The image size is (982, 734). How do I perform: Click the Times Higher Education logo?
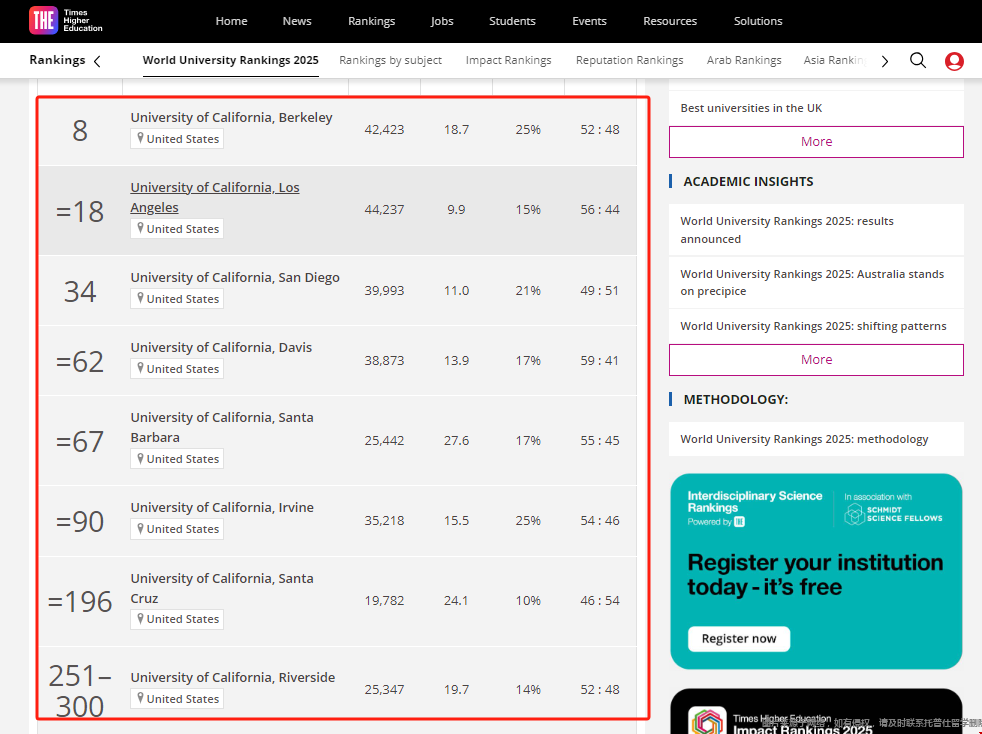tap(66, 21)
